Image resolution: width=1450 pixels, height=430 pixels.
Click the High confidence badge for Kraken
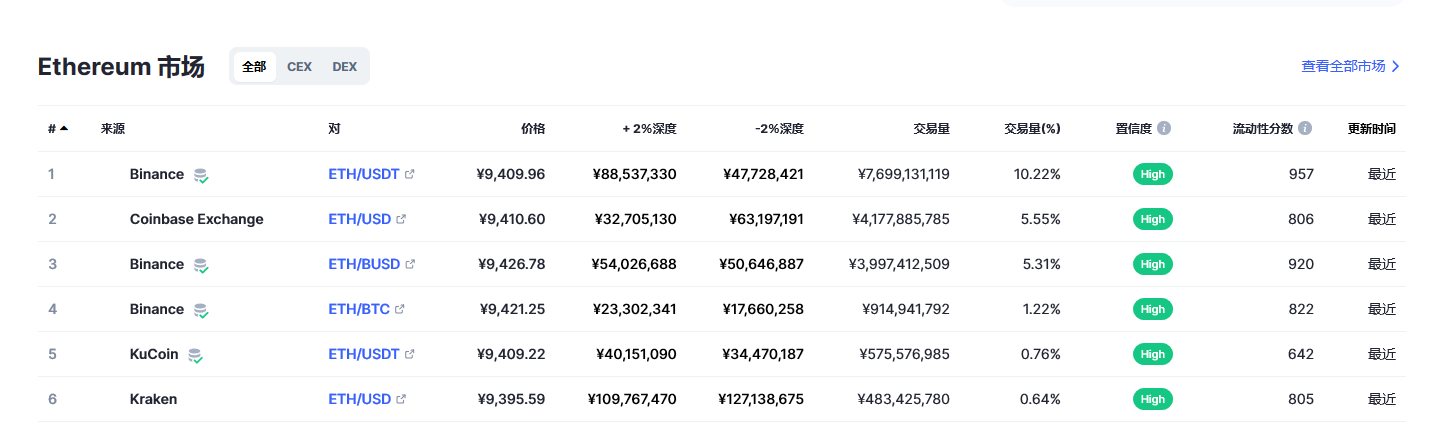point(1153,399)
